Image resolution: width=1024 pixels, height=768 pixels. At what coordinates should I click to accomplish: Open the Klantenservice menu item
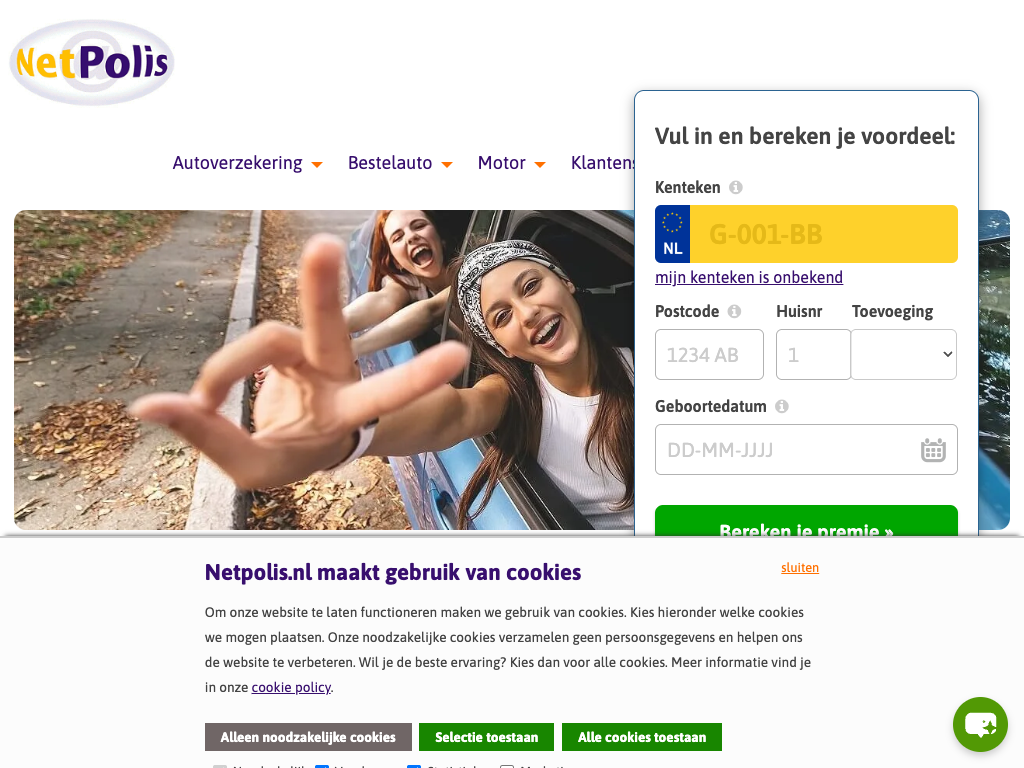pyautogui.click(x=602, y=163)
